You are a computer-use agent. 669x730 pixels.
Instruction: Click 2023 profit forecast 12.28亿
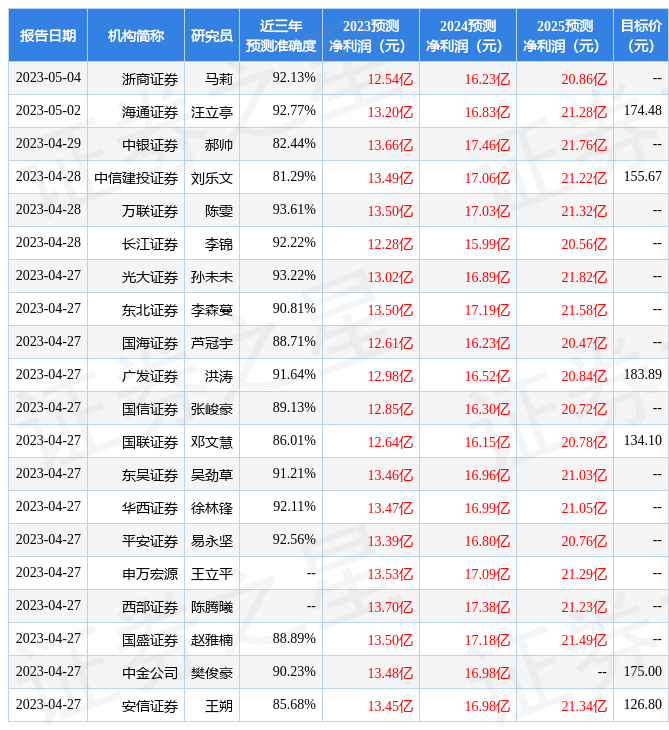390,244
